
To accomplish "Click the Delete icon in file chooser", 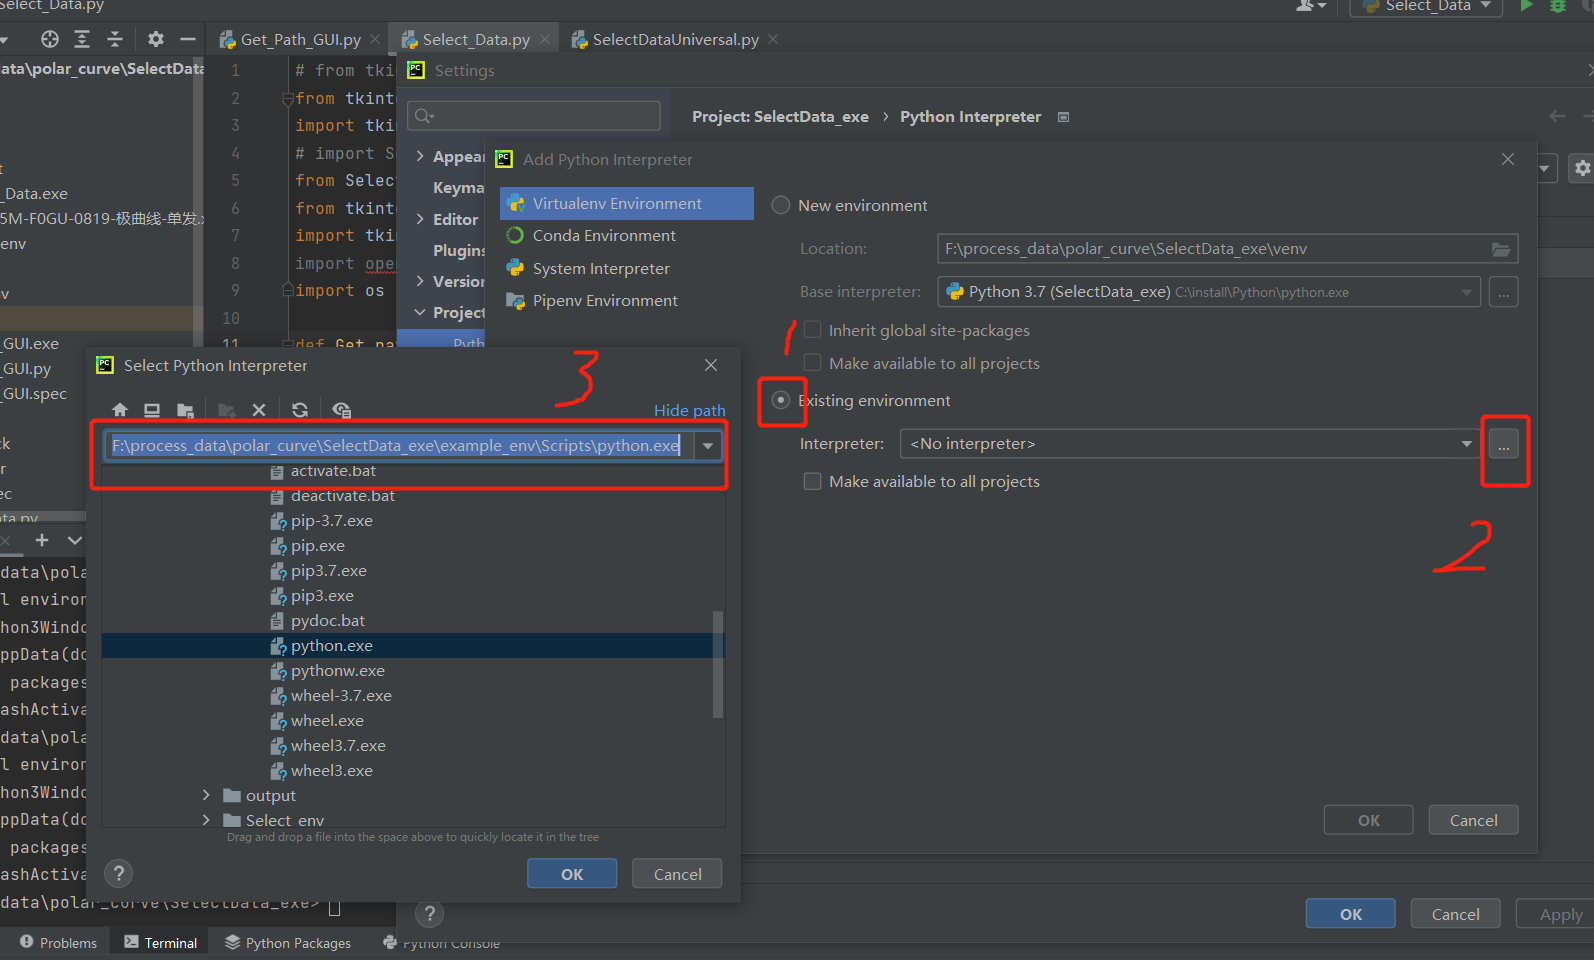I will click(x=259, y=410).
